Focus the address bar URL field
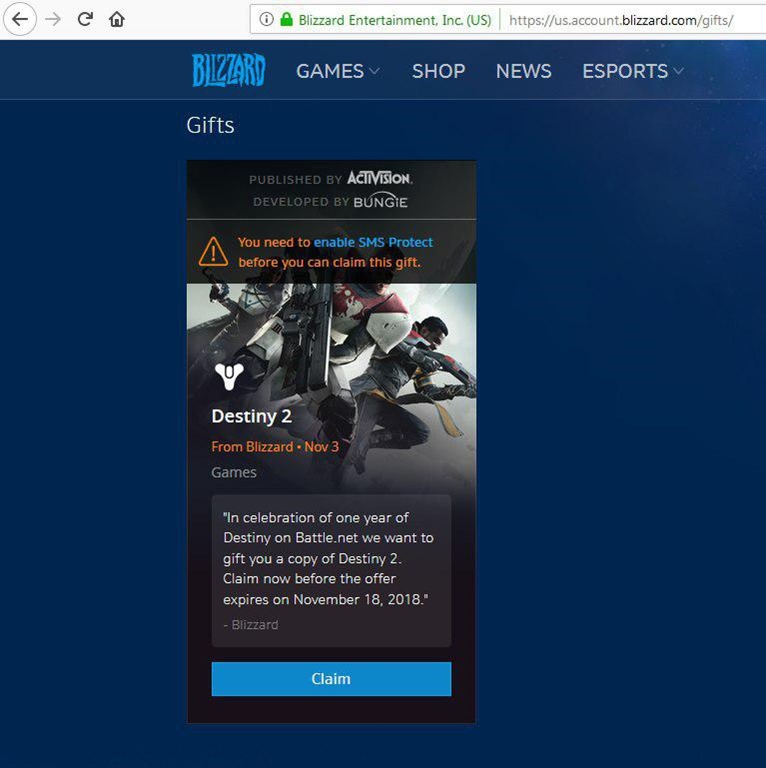Viewport: 766px width, 768px height. pos(620,19)
